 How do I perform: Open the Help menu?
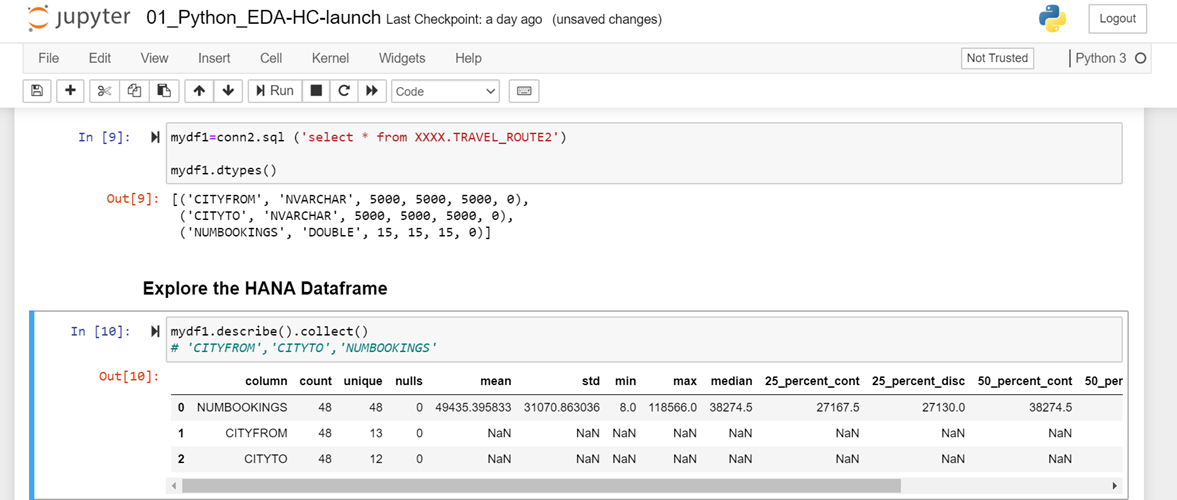(x=468, y=58)
